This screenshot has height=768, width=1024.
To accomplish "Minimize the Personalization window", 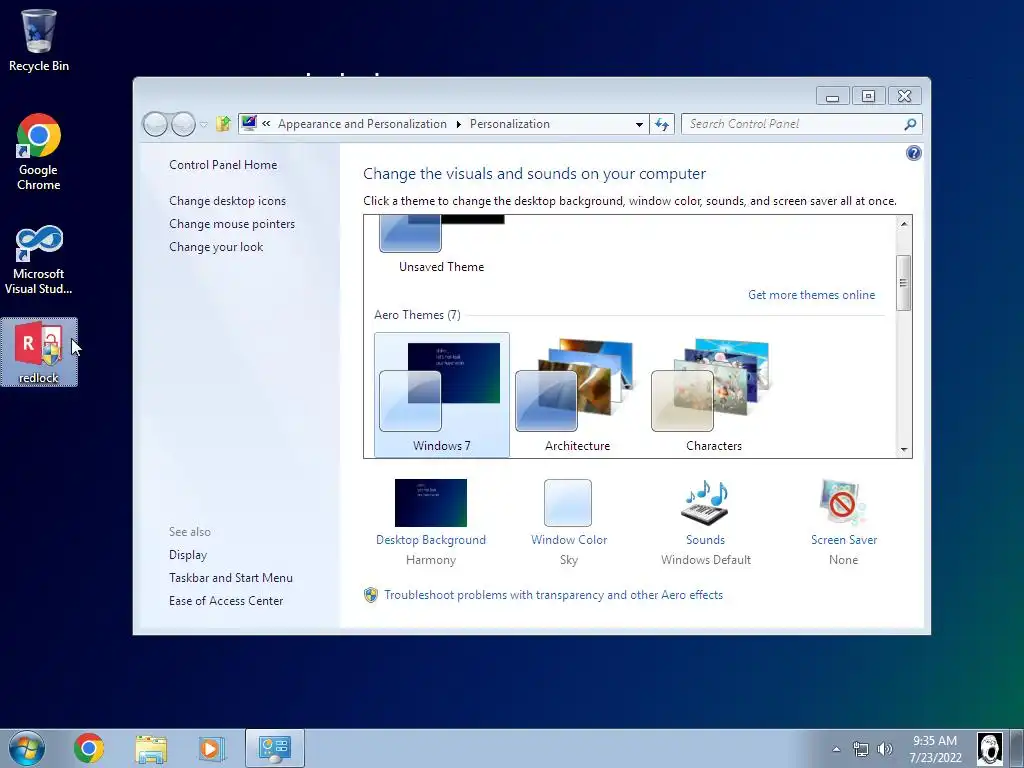I will coord(832,97).
